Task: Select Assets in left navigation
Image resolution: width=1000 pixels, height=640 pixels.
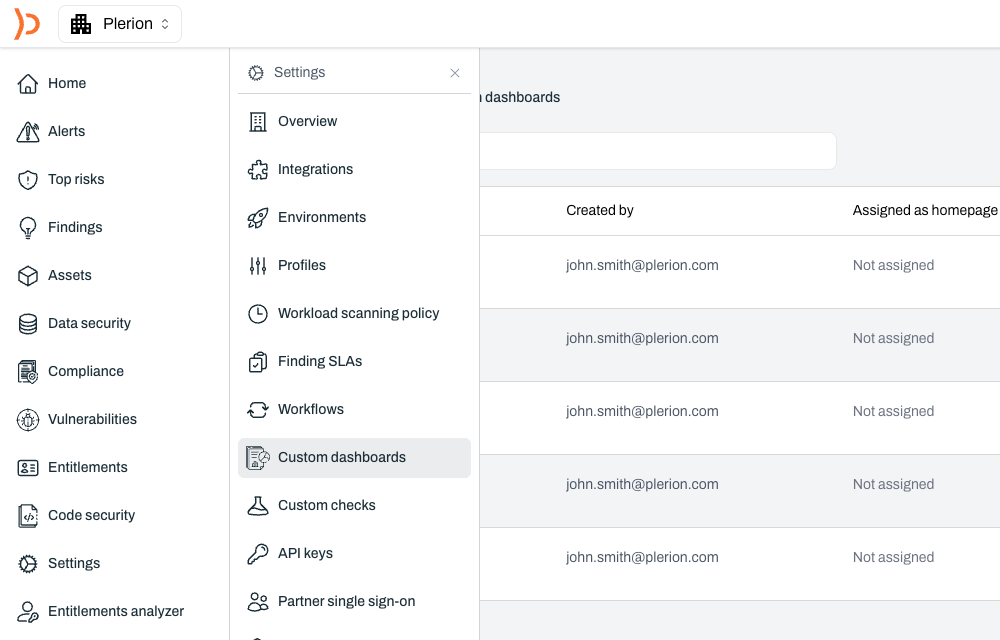Action: [x=70, y=275]
